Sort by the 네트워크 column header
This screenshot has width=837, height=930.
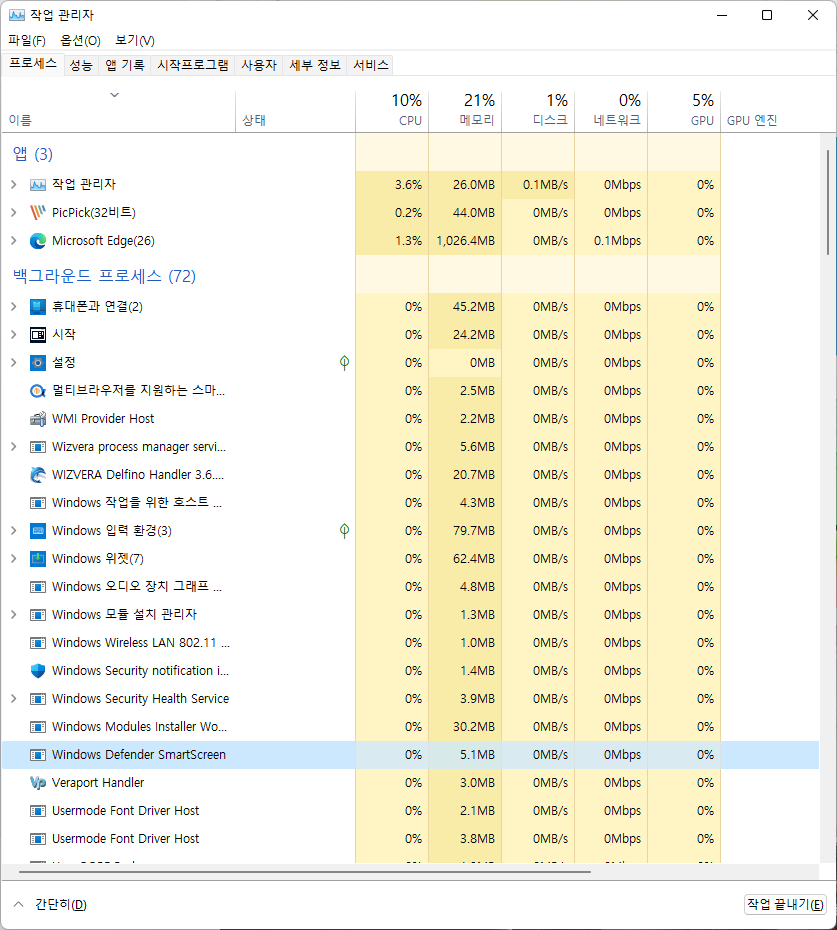tap(611, 111)
